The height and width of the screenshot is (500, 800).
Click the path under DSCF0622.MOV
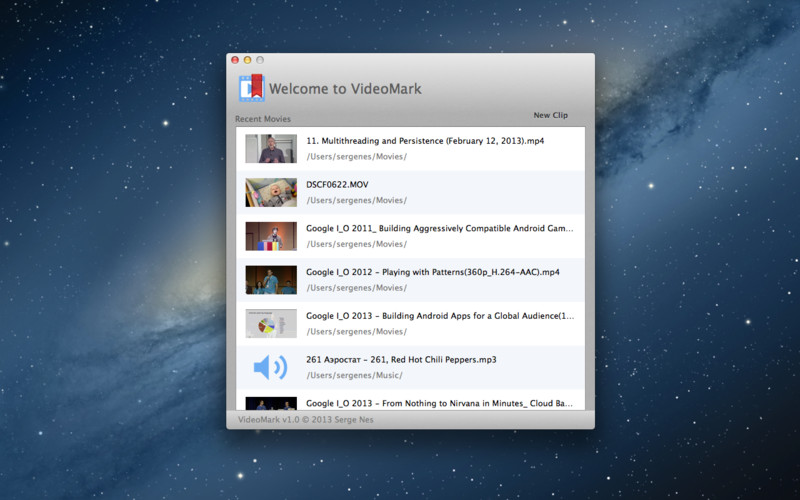tap(357, 201)
